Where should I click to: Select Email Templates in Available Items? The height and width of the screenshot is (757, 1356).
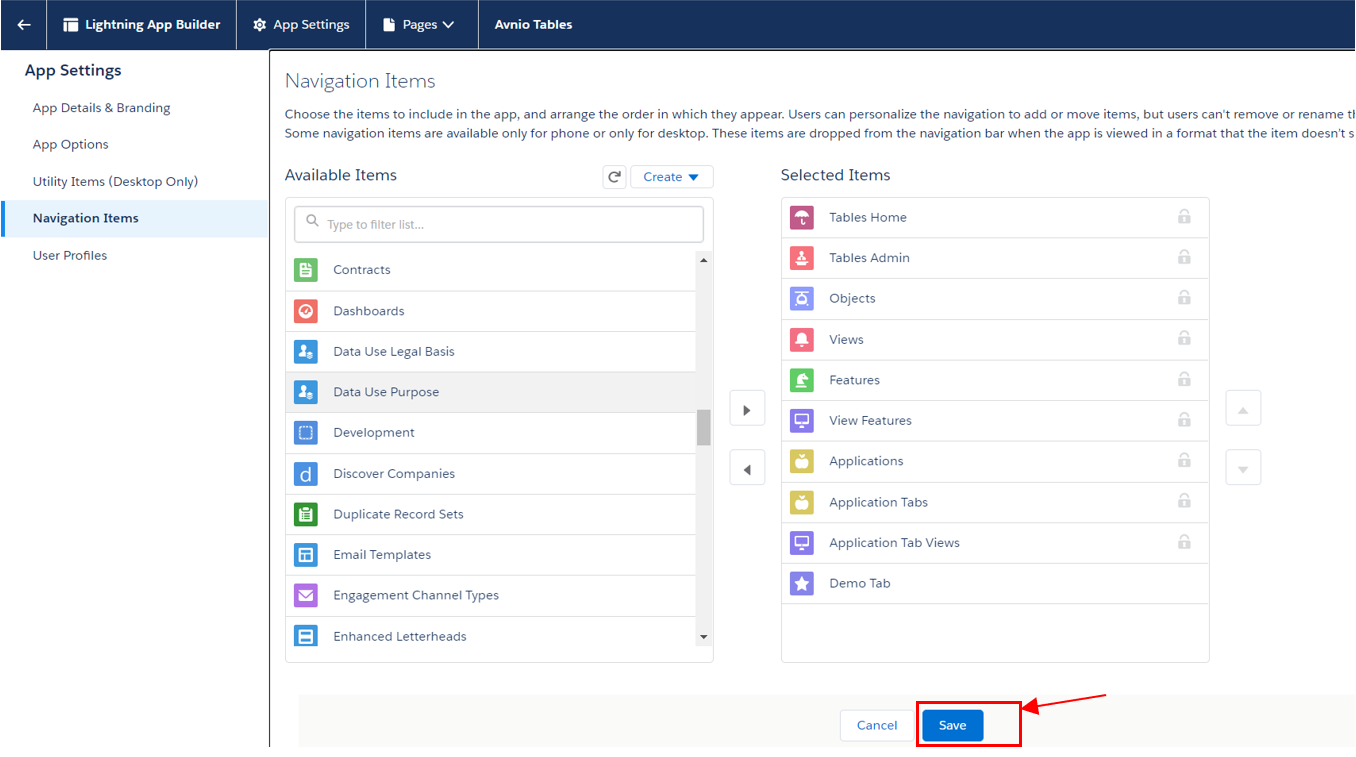pyautogui.click(x=382, y=555)
